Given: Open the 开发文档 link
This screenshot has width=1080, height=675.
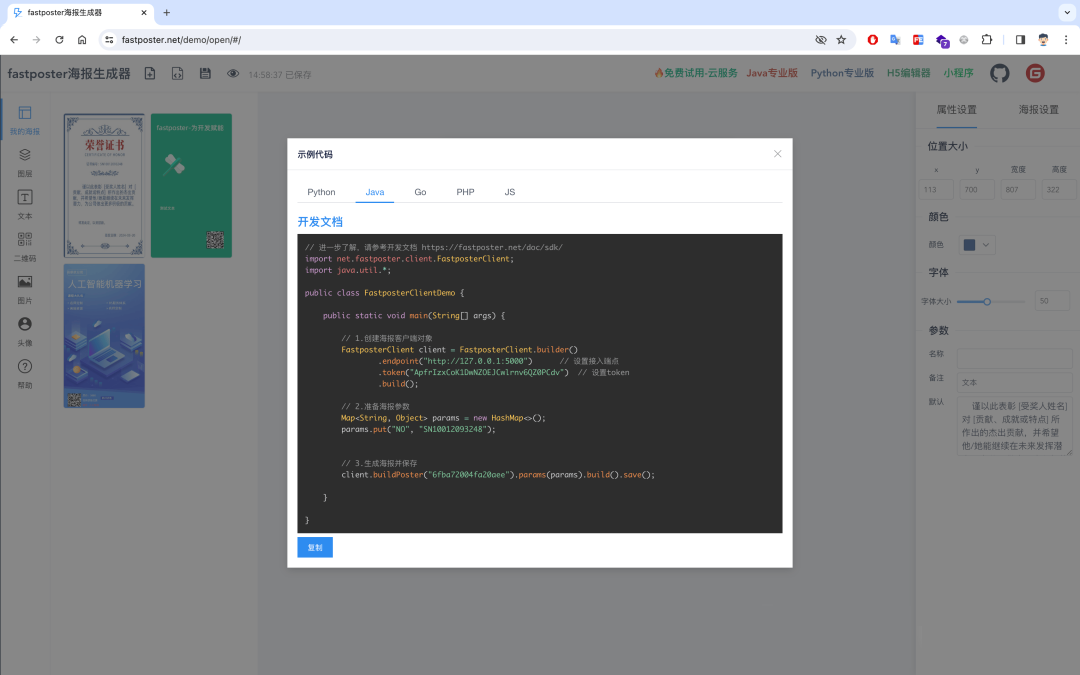Looking at the screenshot, I should (x=320, y=222).
